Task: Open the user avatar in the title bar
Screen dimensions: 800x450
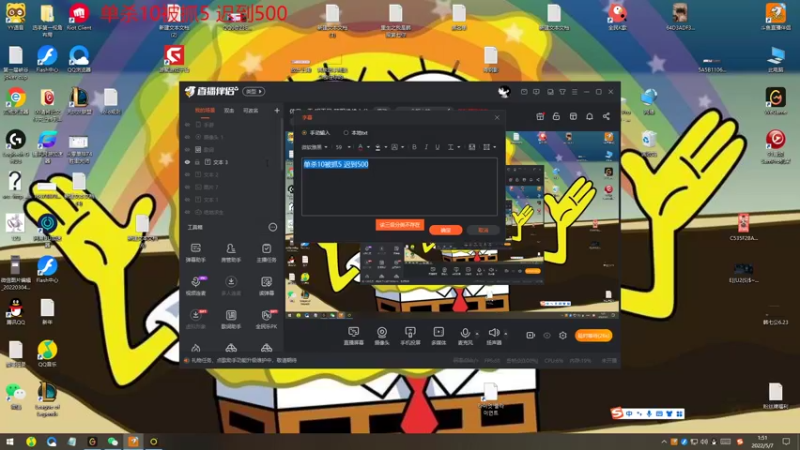Action: point(504,92)
